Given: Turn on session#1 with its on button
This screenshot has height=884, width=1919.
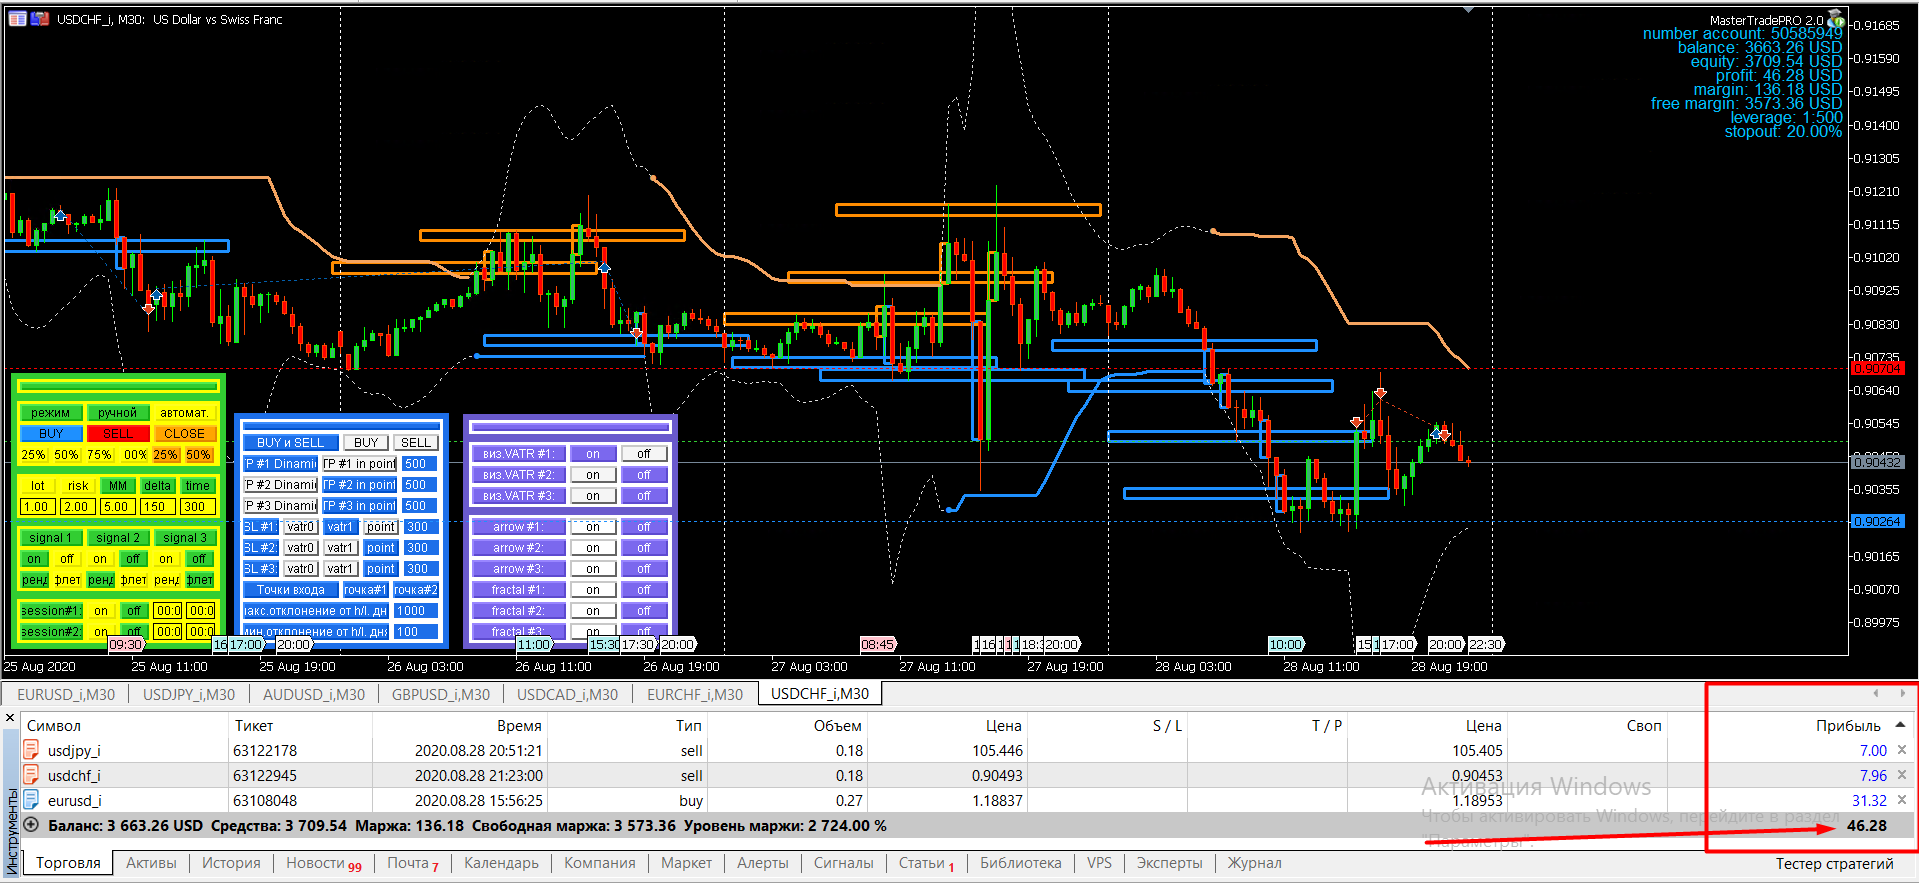Looking at the screenshot, I should coord(100,611).
